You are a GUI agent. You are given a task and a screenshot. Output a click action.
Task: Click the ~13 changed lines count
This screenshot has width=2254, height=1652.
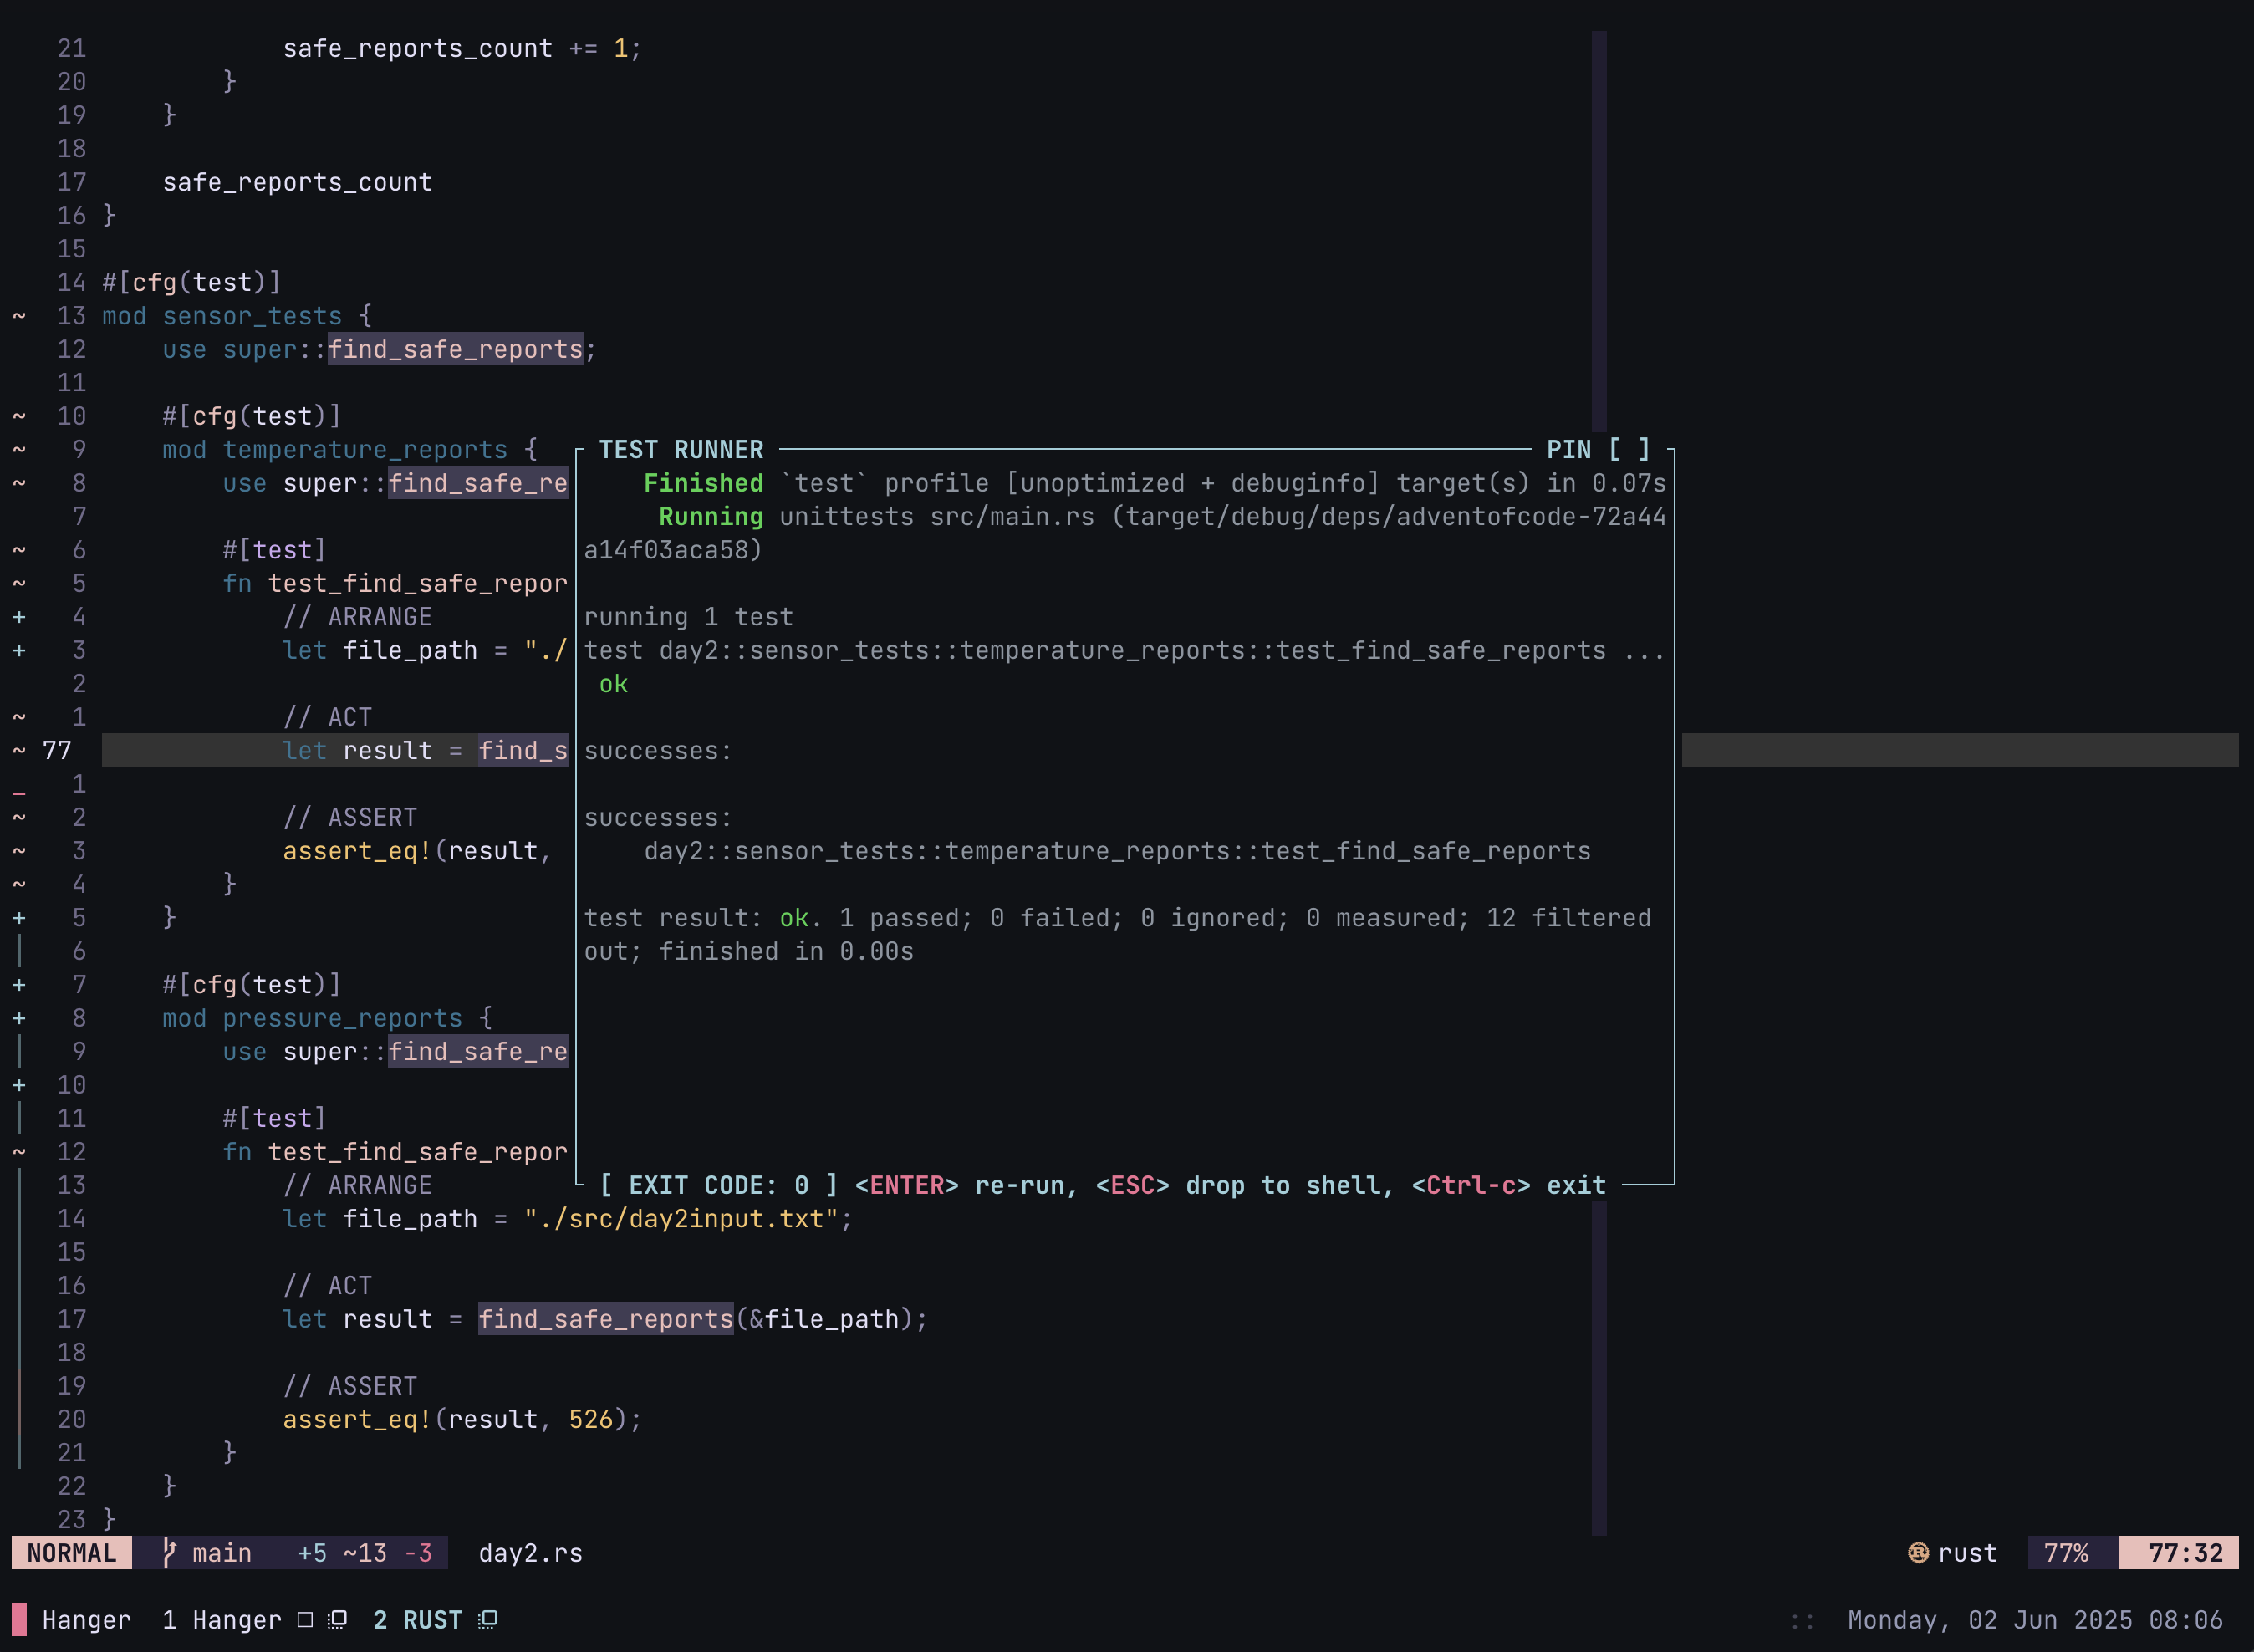364,1552
